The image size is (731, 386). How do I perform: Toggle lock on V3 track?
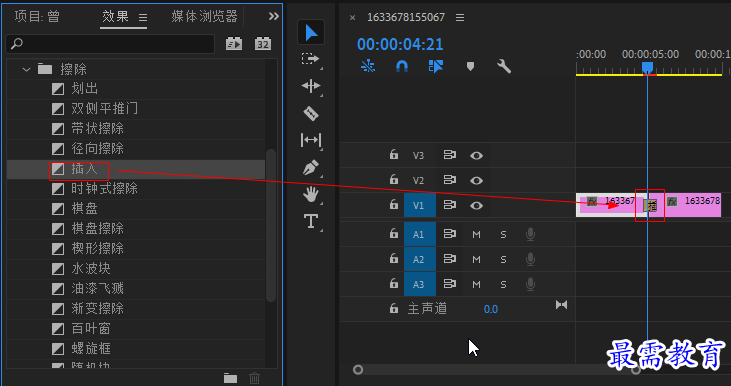(x=394, y=154)
